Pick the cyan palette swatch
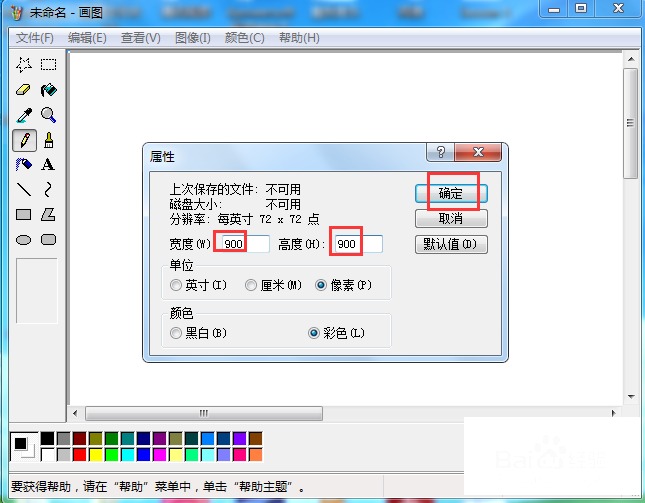 (x=128, y=454)
